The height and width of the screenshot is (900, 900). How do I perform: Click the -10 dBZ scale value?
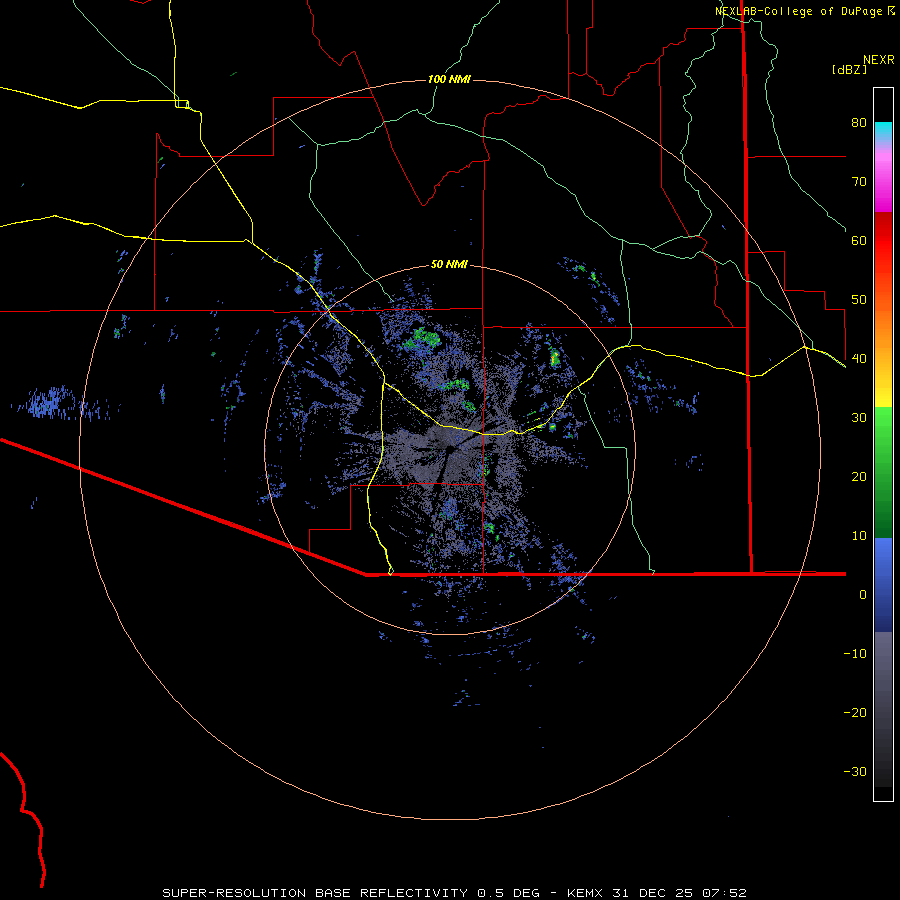[855, 654]
